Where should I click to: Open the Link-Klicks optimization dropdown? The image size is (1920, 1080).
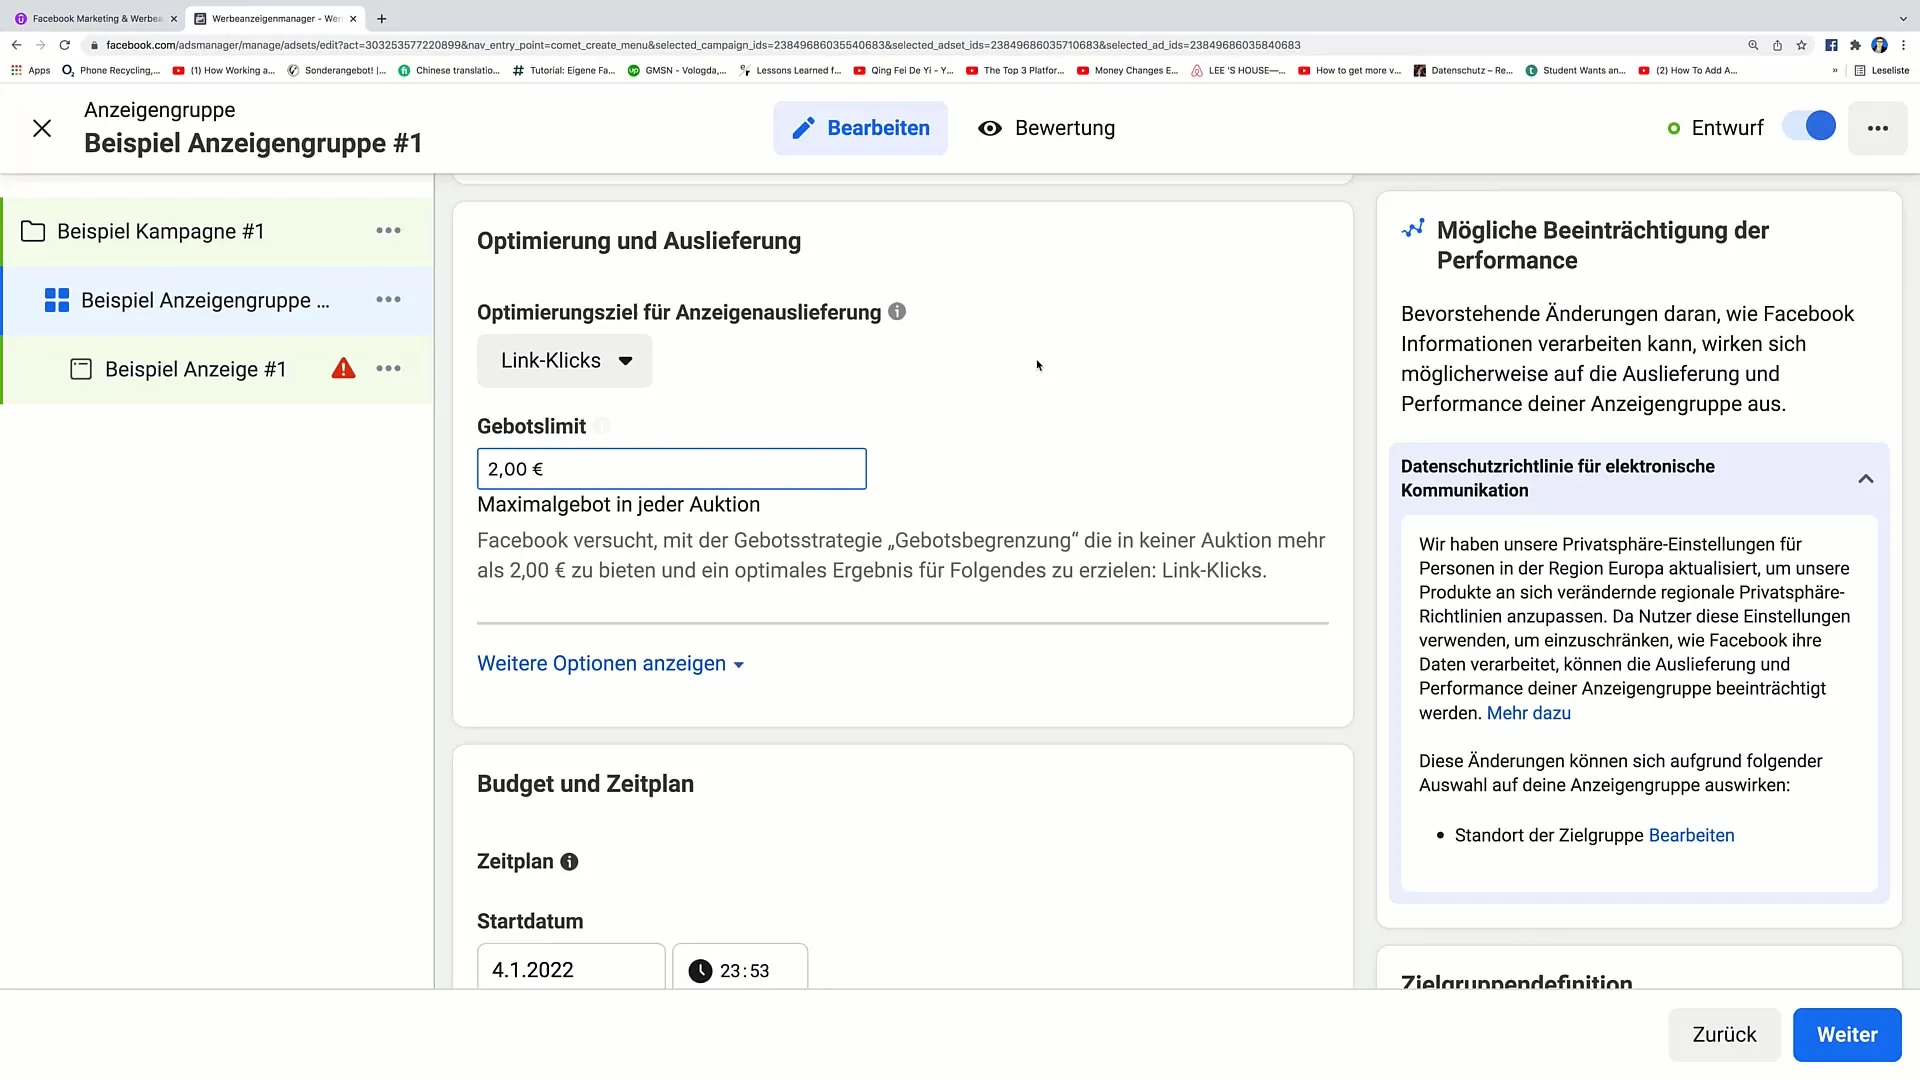(563, 360)
